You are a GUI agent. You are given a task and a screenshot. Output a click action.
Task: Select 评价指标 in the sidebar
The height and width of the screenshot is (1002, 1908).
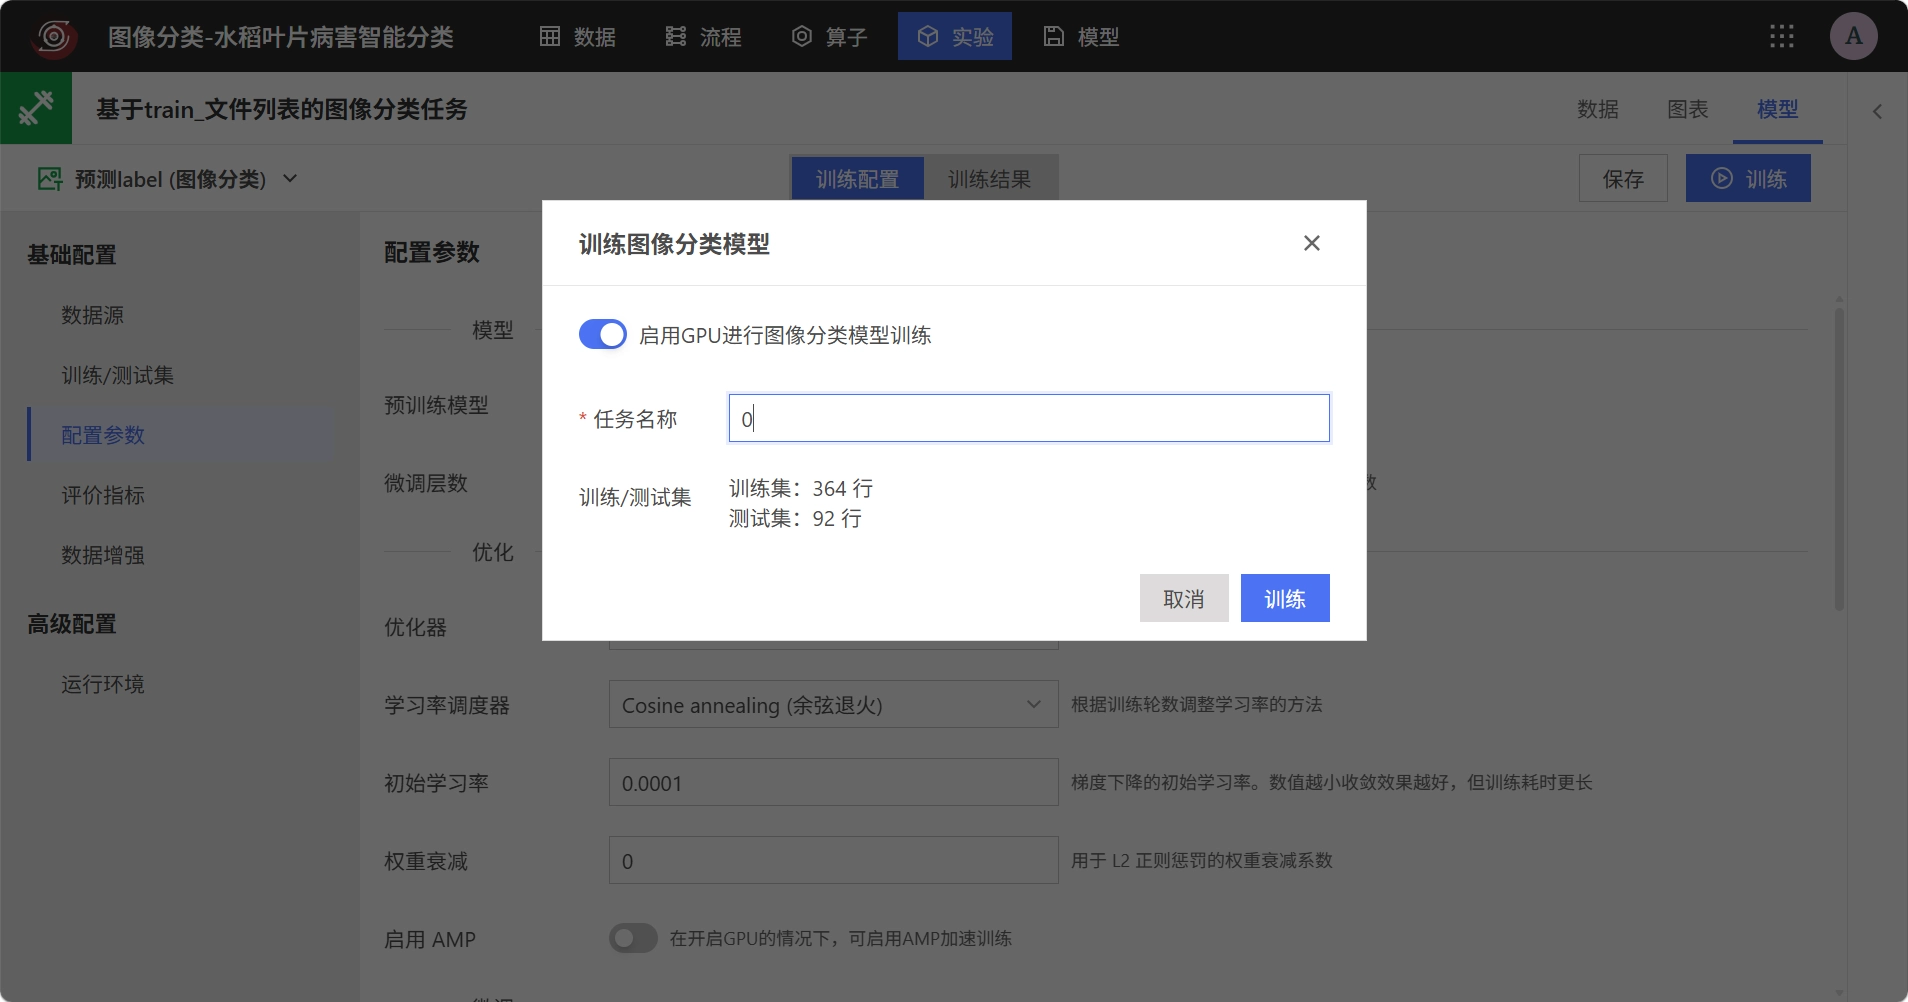[x=103, y=495]
